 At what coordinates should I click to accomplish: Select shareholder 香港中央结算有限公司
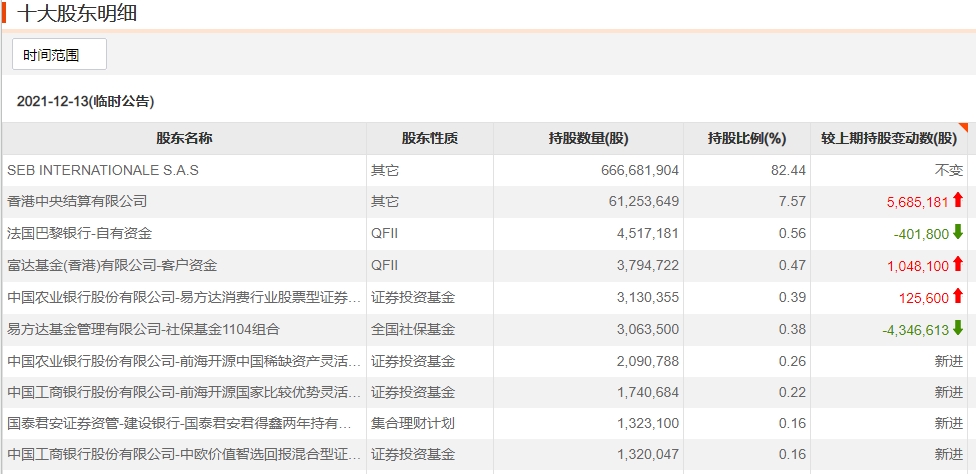(x=77, y=202)
